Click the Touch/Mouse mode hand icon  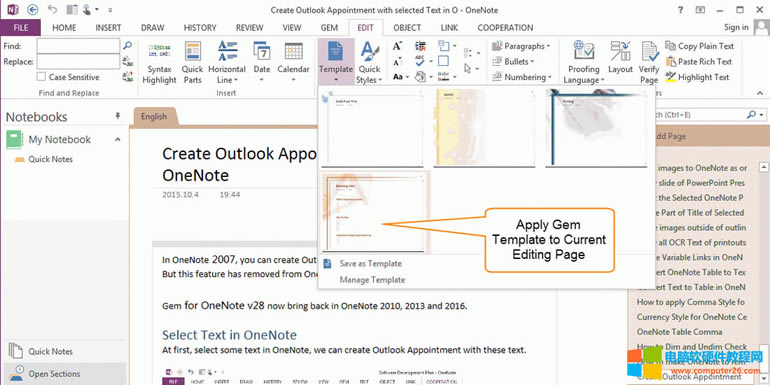click(87, 9)
